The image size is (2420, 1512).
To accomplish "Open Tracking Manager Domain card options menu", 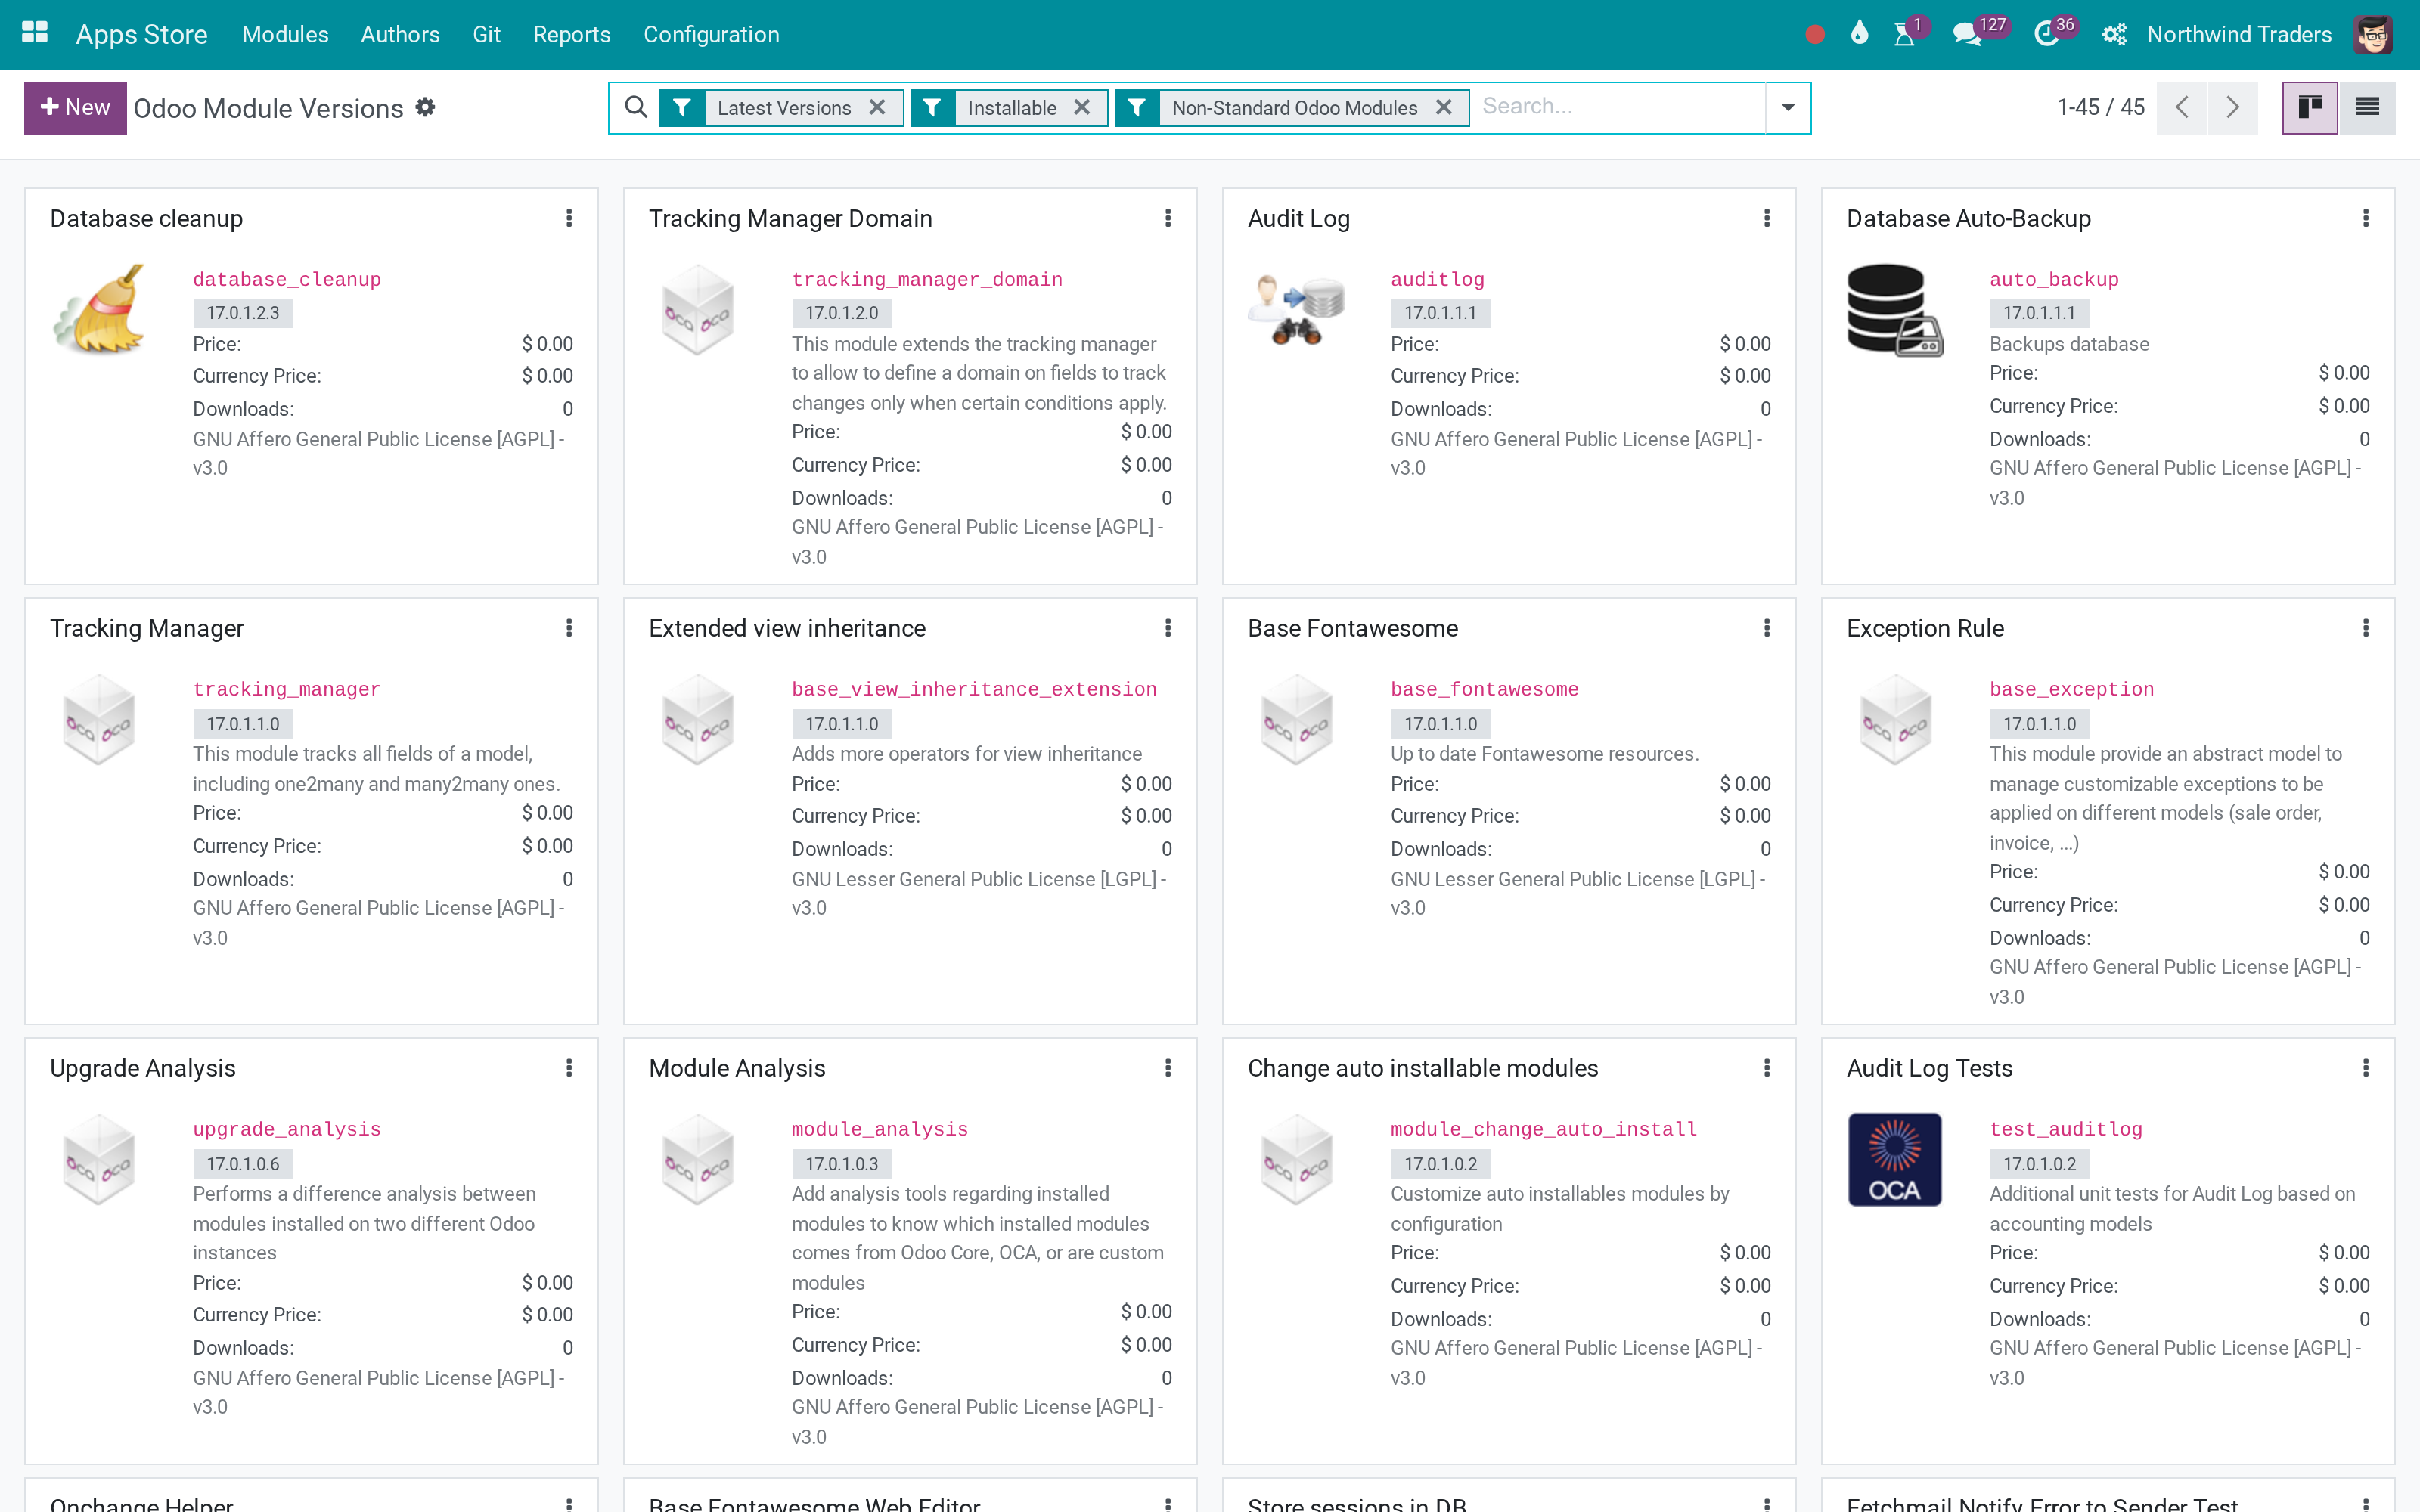I will pos(1168,218).
